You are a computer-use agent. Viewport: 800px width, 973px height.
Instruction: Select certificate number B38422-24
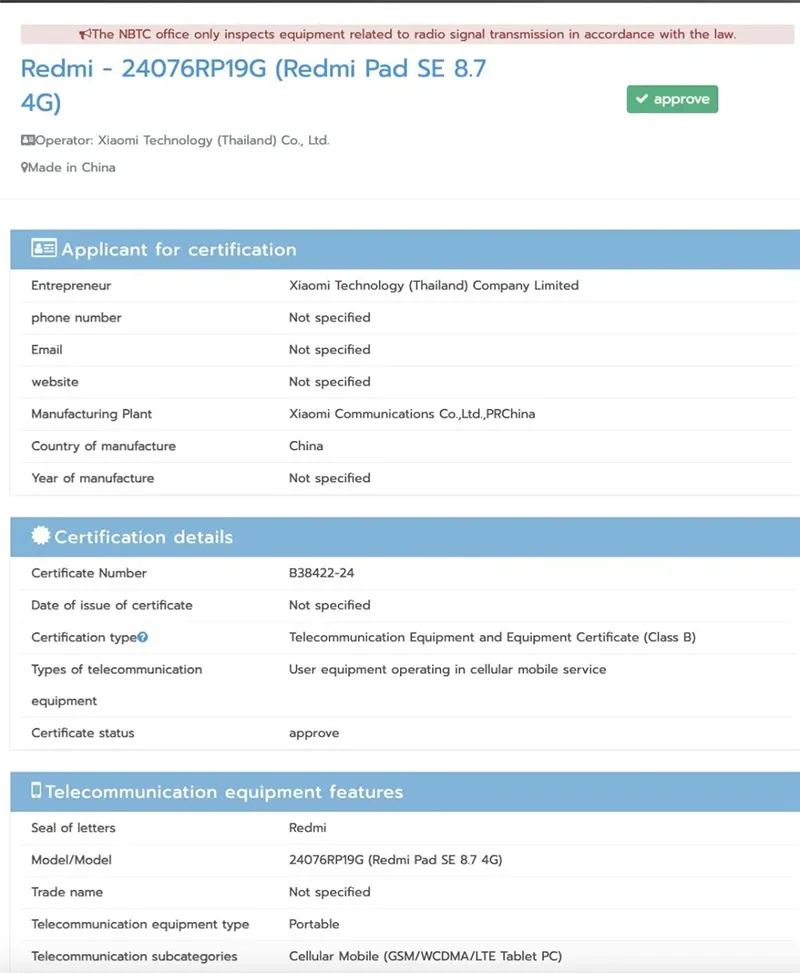click(x=321, y=573)
